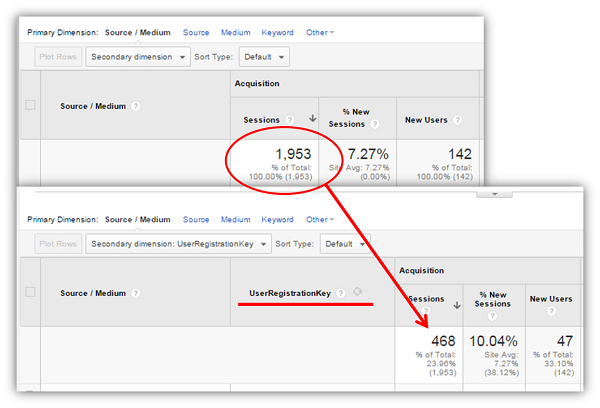The height and width of the screenshot is (408, 600).
Task: Click help icon next to Source / Medium in top table
Action: pos(135,106)
